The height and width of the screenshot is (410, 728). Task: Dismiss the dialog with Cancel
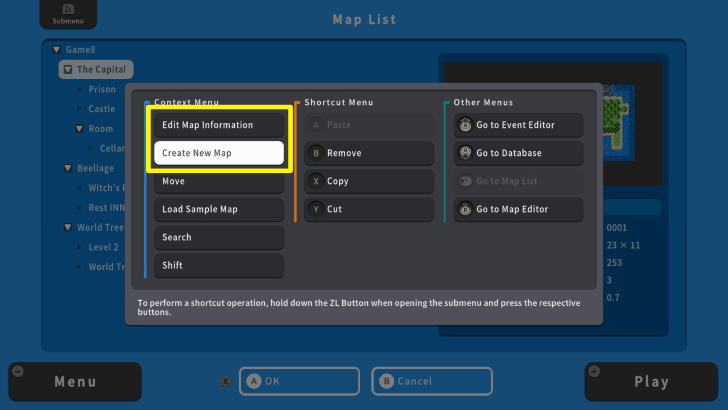click(x=432, y=381)
